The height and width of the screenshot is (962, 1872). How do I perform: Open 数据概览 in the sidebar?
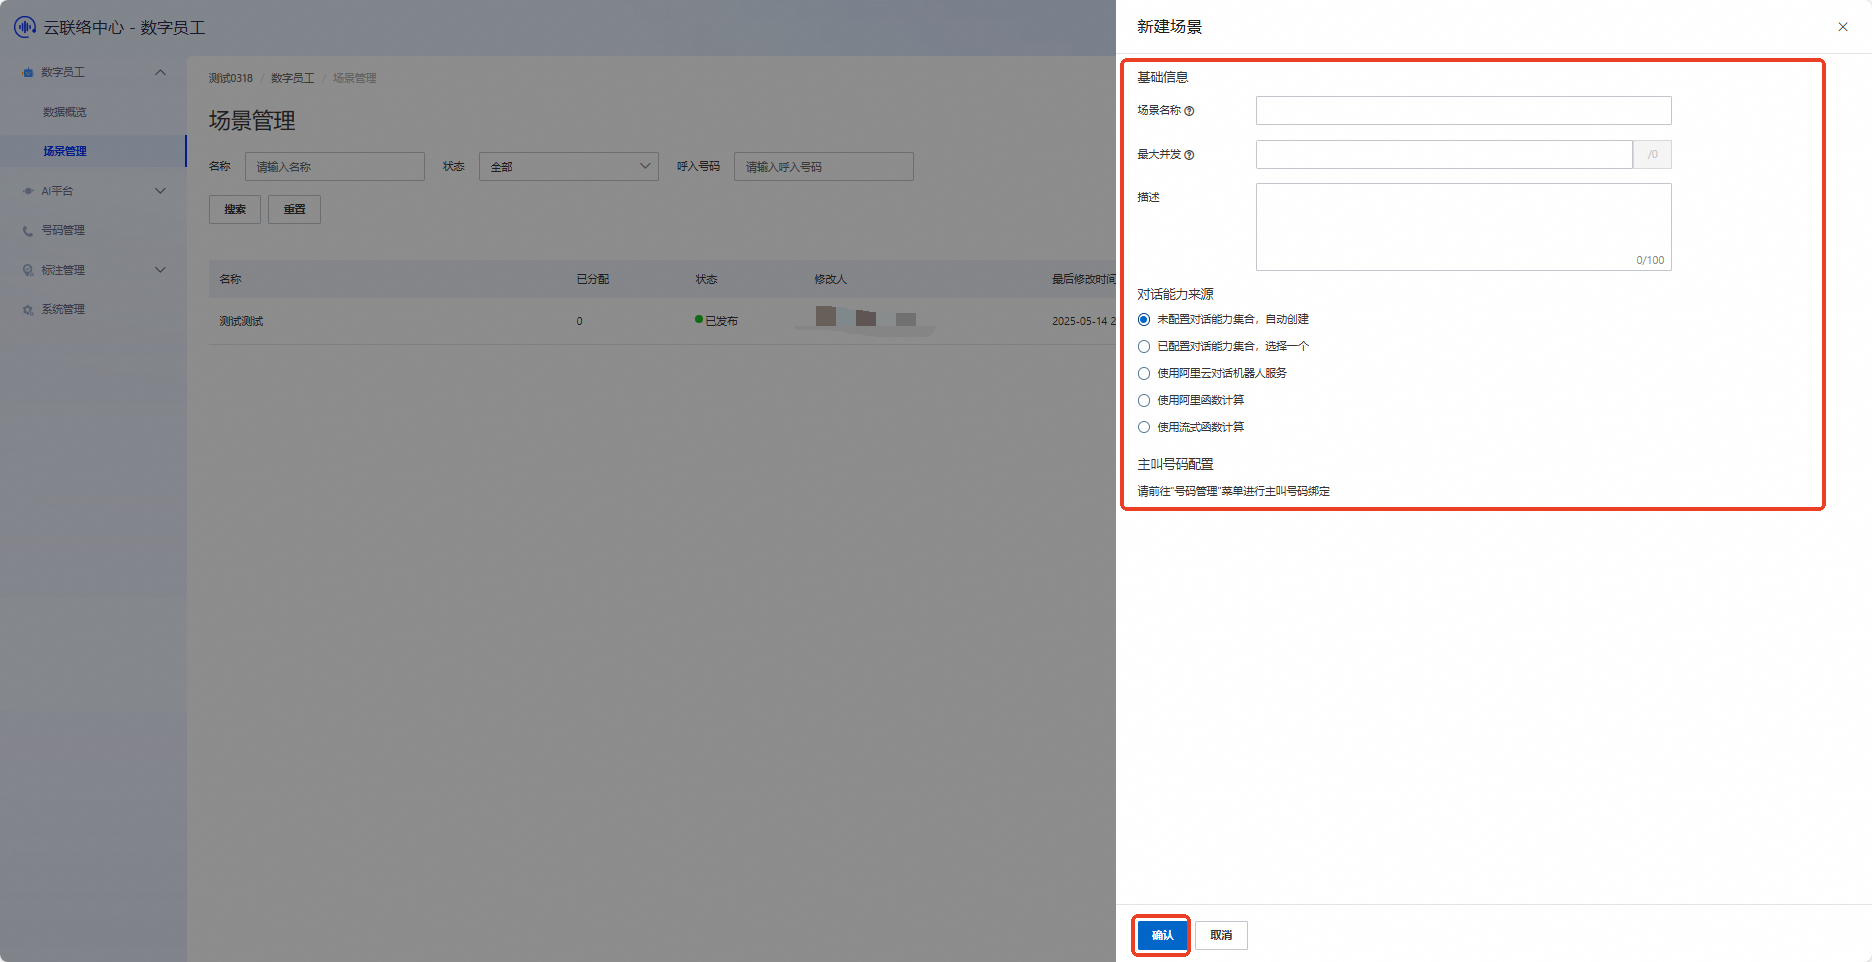65,112
